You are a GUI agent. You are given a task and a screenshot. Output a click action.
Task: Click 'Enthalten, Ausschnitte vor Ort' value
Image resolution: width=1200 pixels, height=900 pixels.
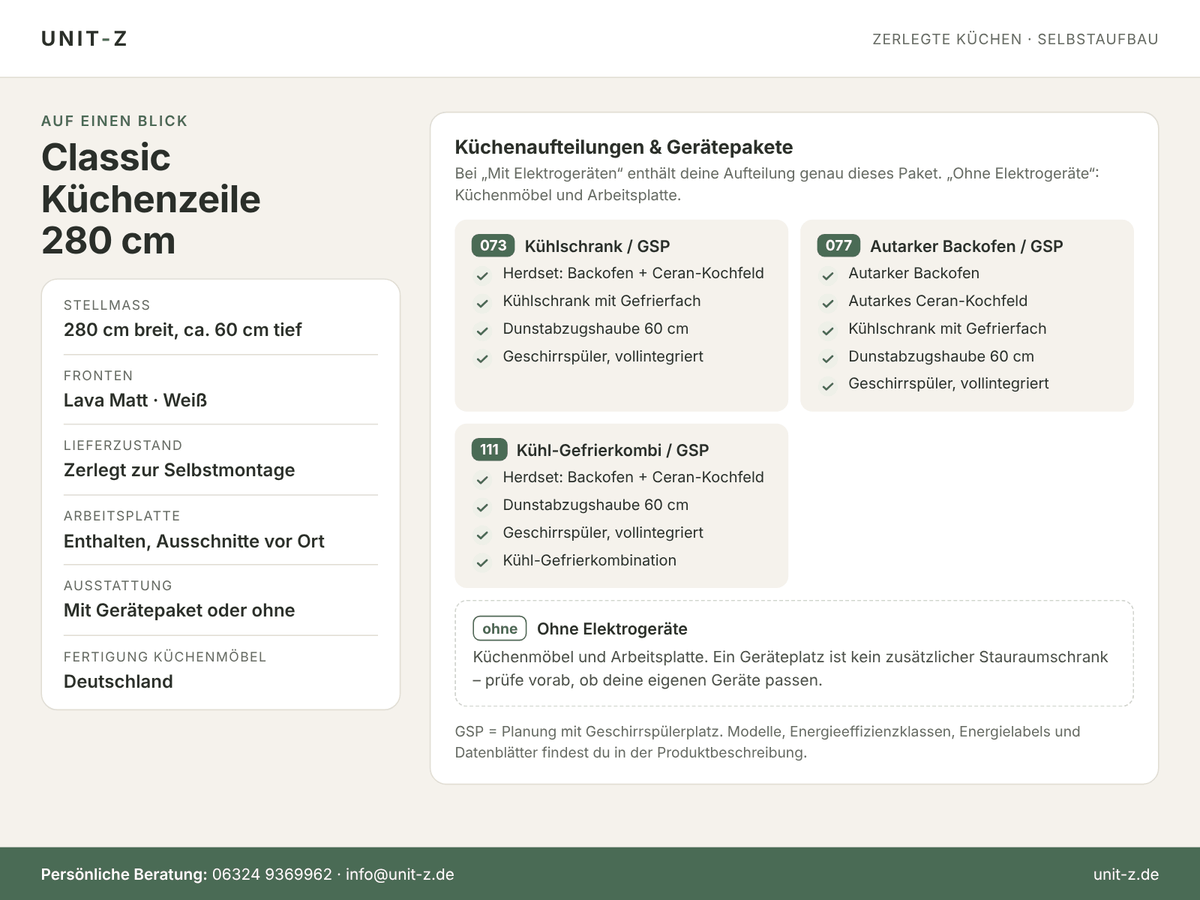(x=194, y=541)
